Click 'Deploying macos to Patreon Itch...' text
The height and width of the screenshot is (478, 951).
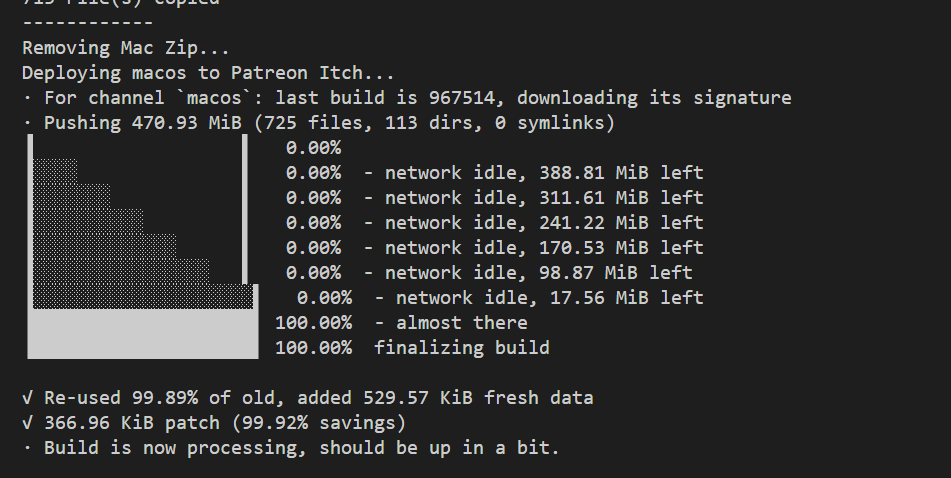click(208, 73)
